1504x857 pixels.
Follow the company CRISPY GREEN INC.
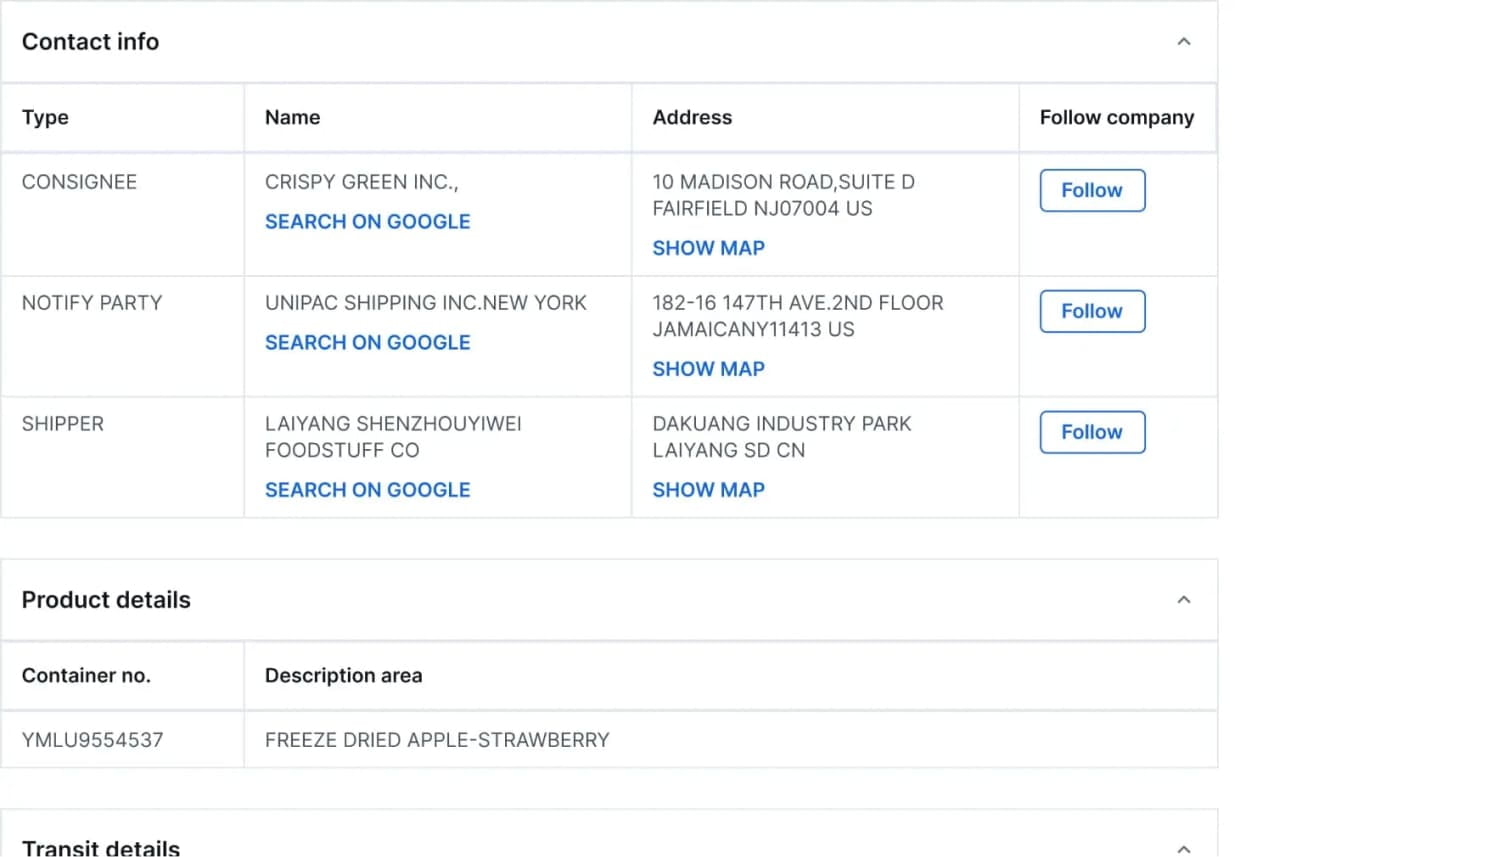point(1091,190)
